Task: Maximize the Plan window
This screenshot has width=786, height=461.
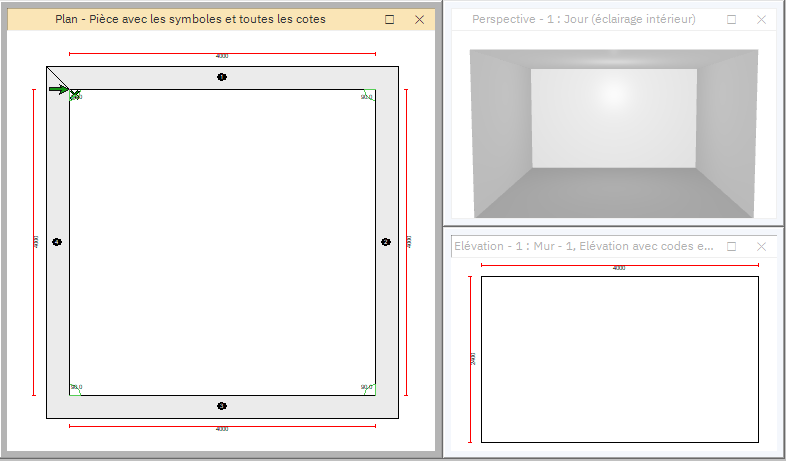Action: (390, 19)
